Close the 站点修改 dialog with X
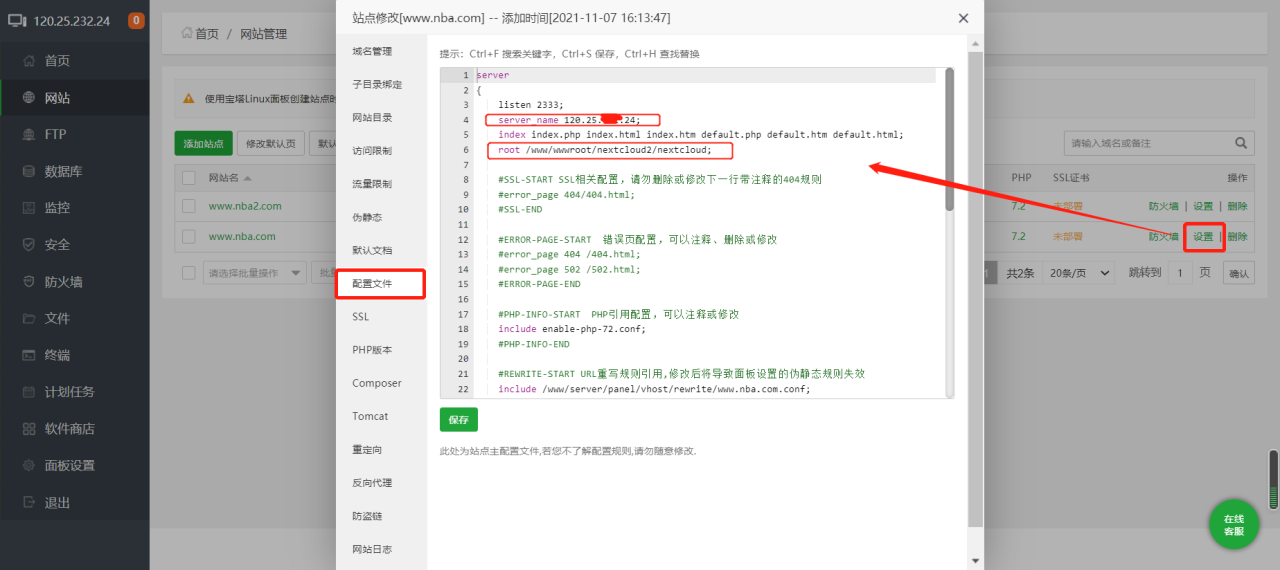1280x570 pixels. 963,18
